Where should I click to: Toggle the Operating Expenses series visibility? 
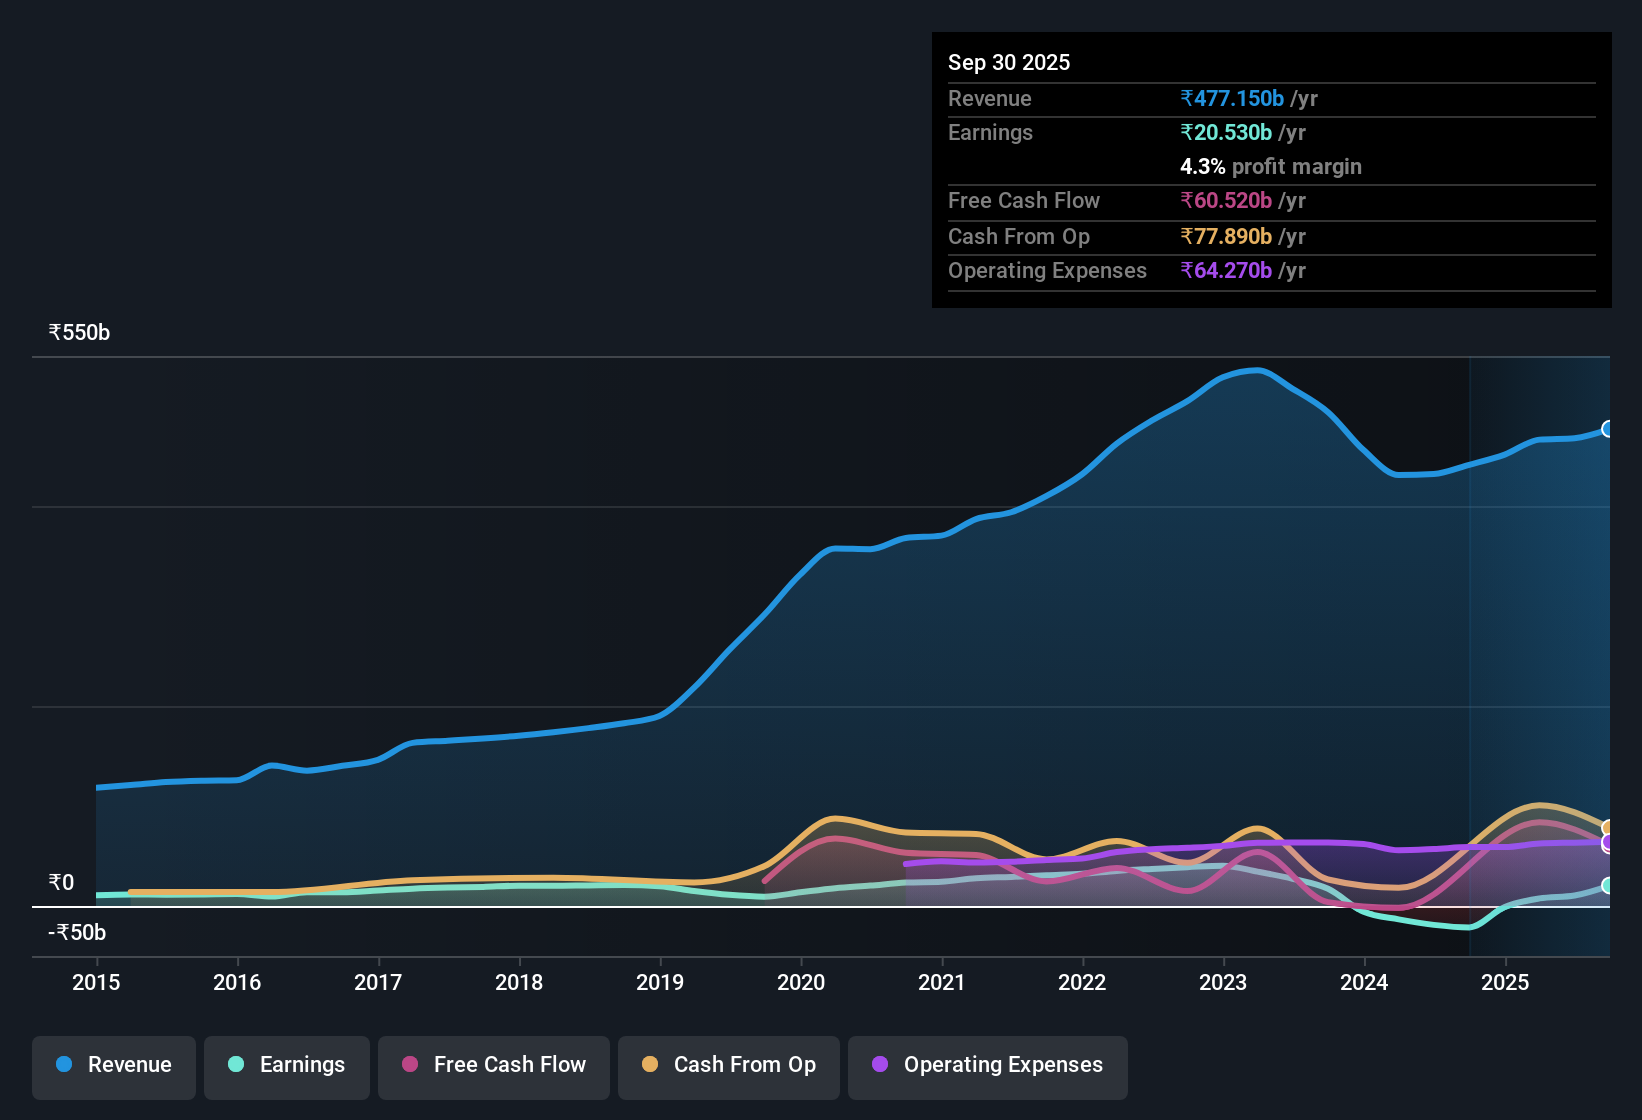pyautogui.click(x=988, y=1065)
